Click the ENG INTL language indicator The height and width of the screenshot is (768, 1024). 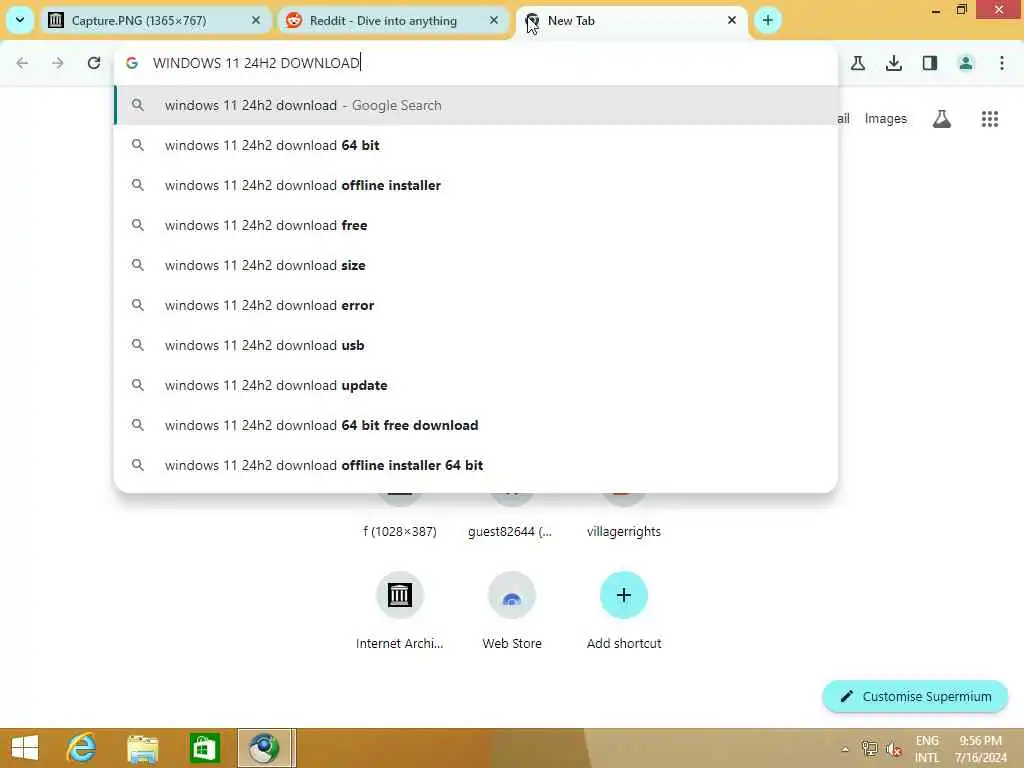click(x=927, y=749)
